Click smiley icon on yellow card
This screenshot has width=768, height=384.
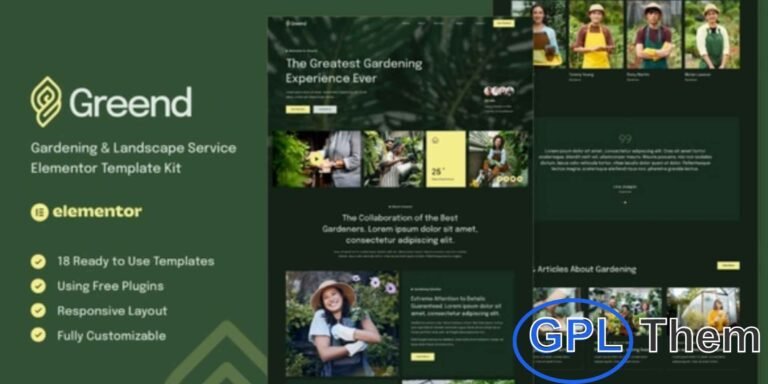(x=435, y=141)
